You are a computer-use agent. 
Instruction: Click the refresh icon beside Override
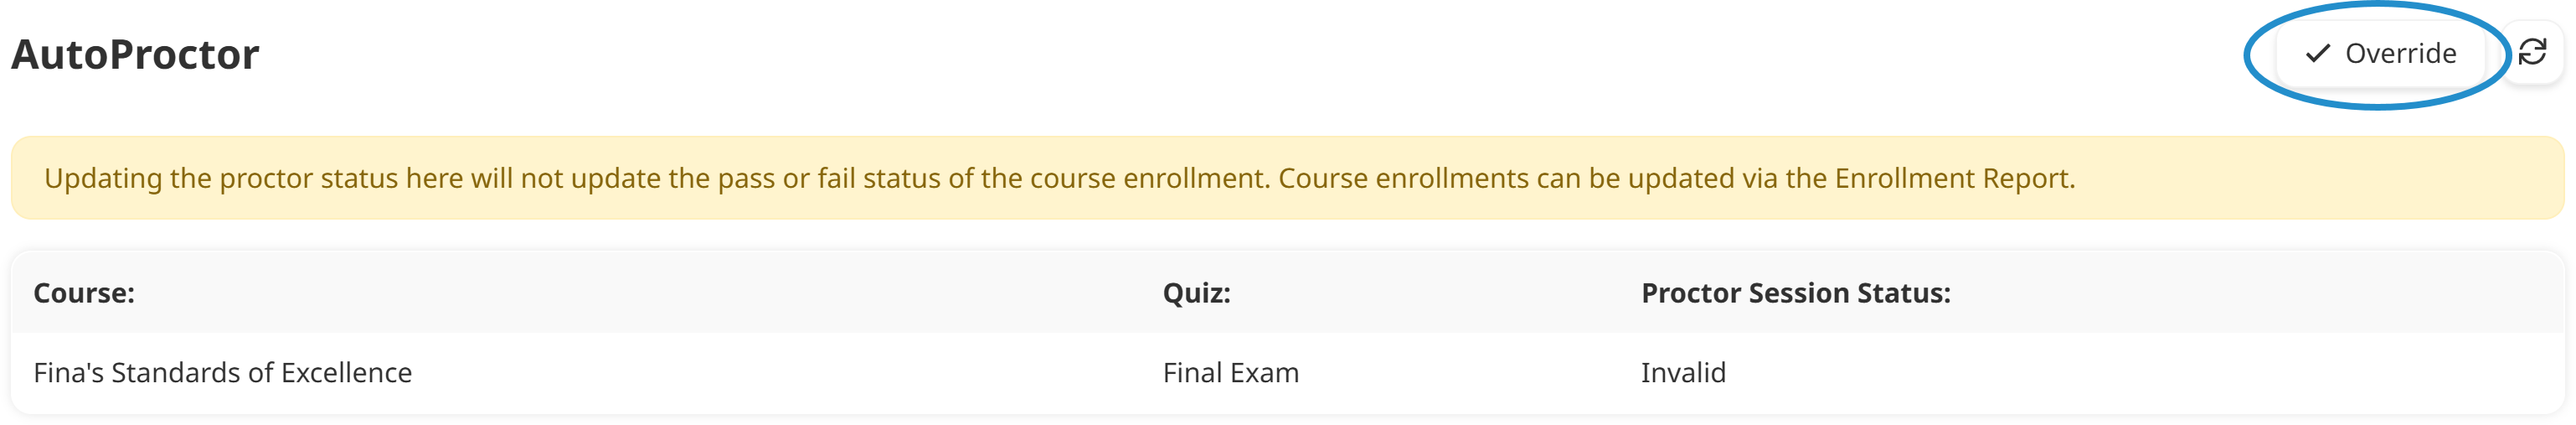pyautogui.click(x=2531, y=52)
